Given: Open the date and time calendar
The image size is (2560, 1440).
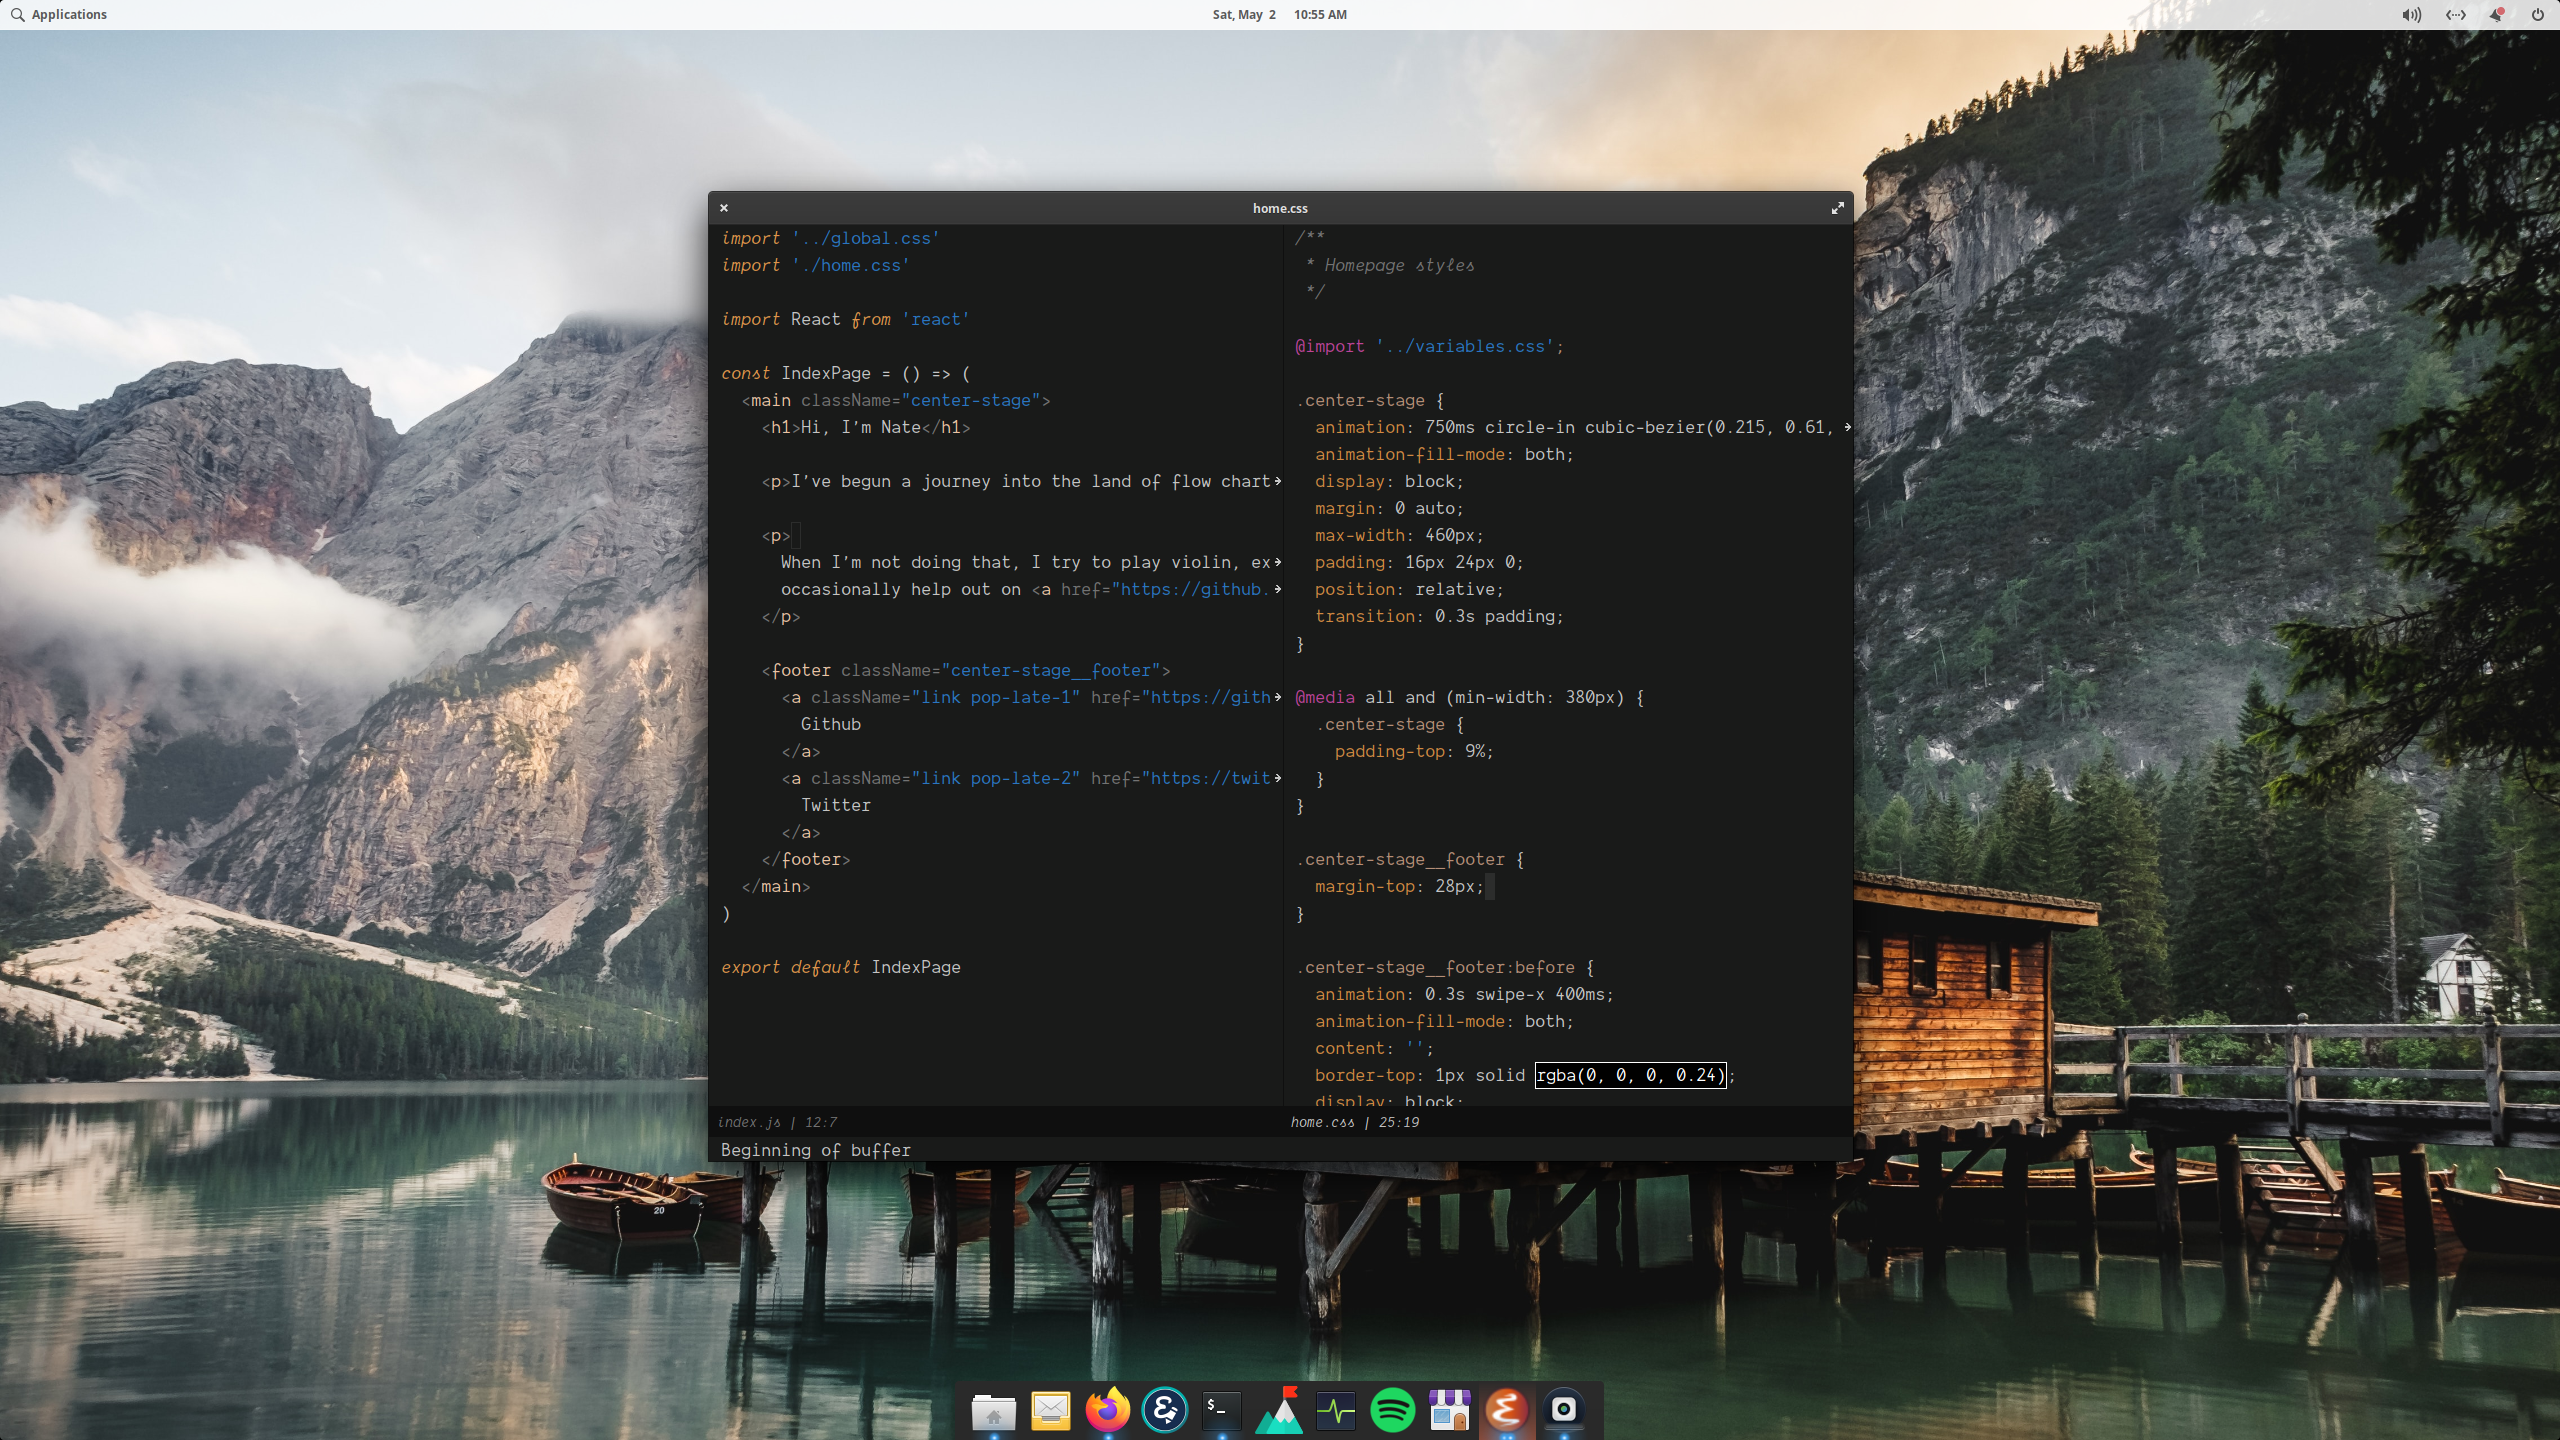Looking at the screenshot, I should pos(1279,15).
